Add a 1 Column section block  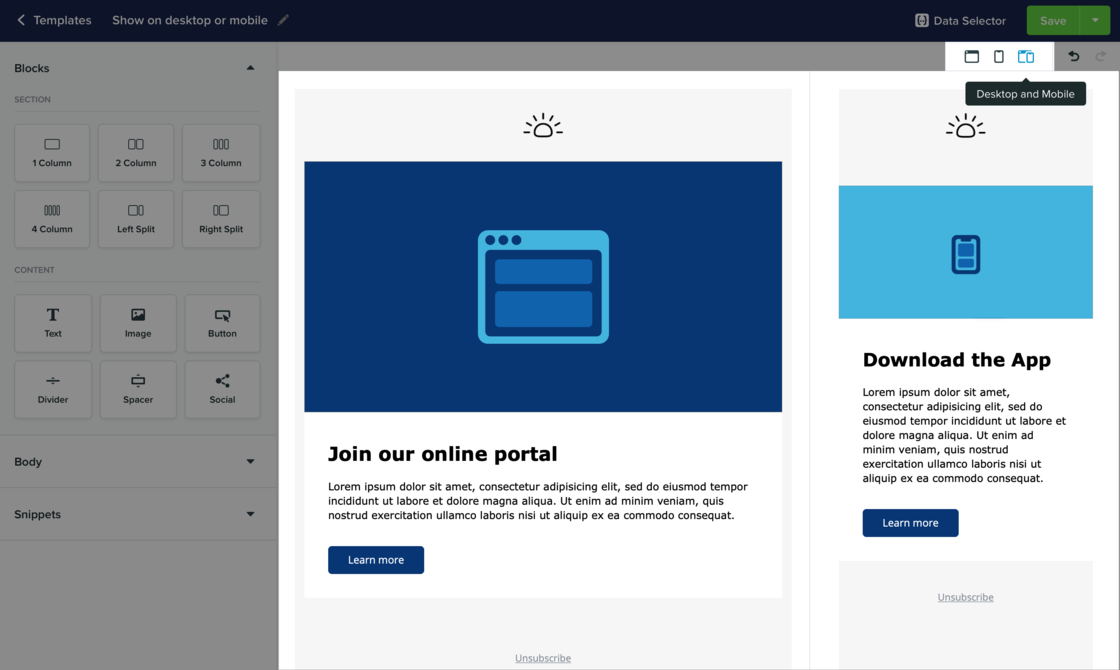52,152
